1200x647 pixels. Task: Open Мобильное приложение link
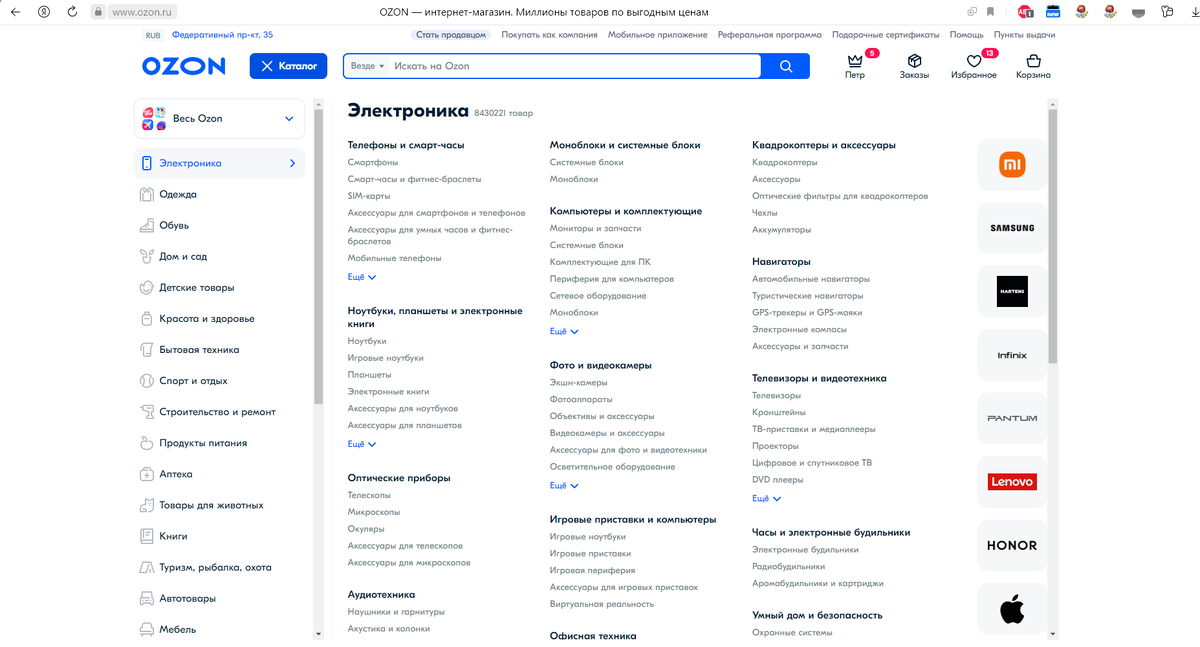[658, 35]
